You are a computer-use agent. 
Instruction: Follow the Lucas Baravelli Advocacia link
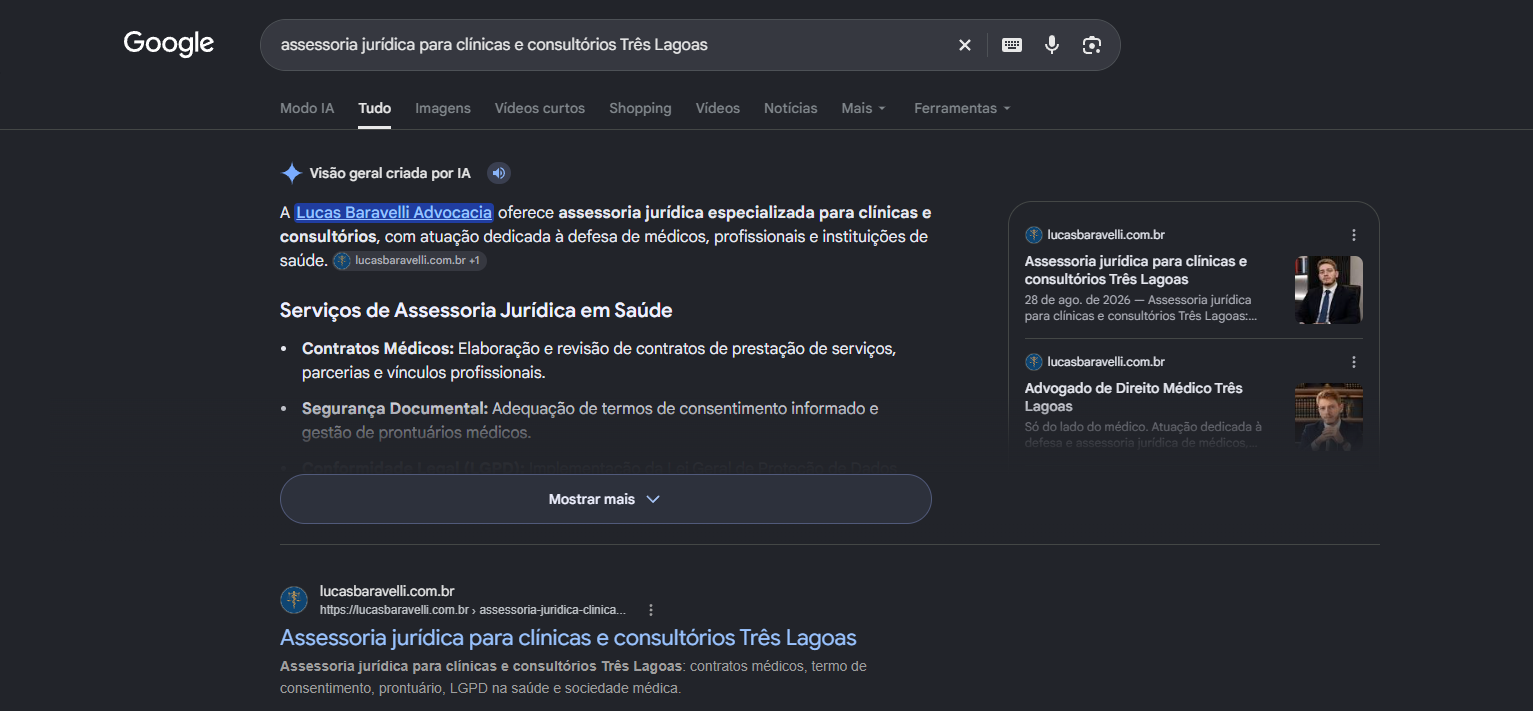(394, 212)
